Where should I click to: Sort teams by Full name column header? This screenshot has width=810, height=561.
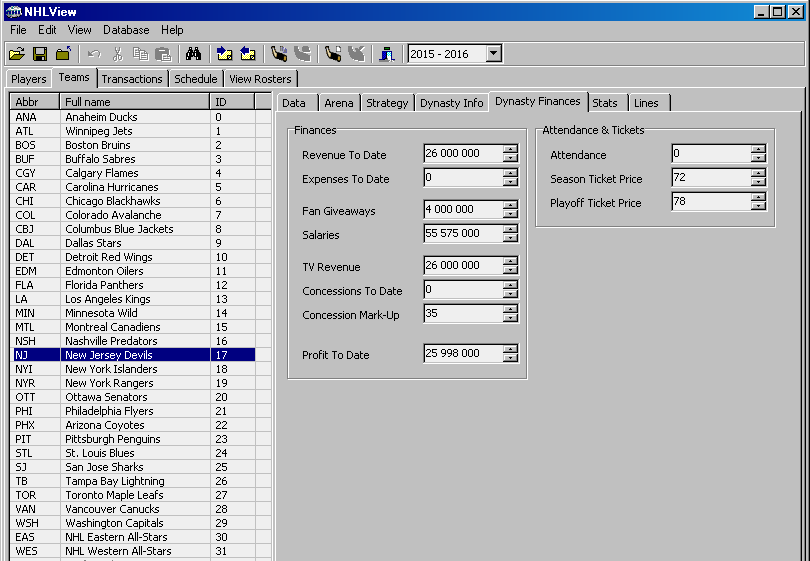134,102
